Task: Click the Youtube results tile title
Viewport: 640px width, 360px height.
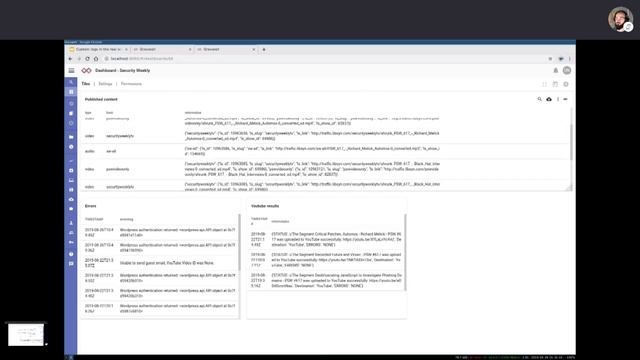Action: pos(265,206)
